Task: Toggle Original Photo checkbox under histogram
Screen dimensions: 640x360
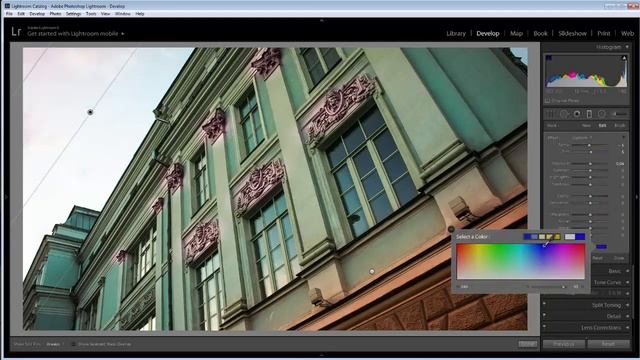Action: tap(547, 100)
